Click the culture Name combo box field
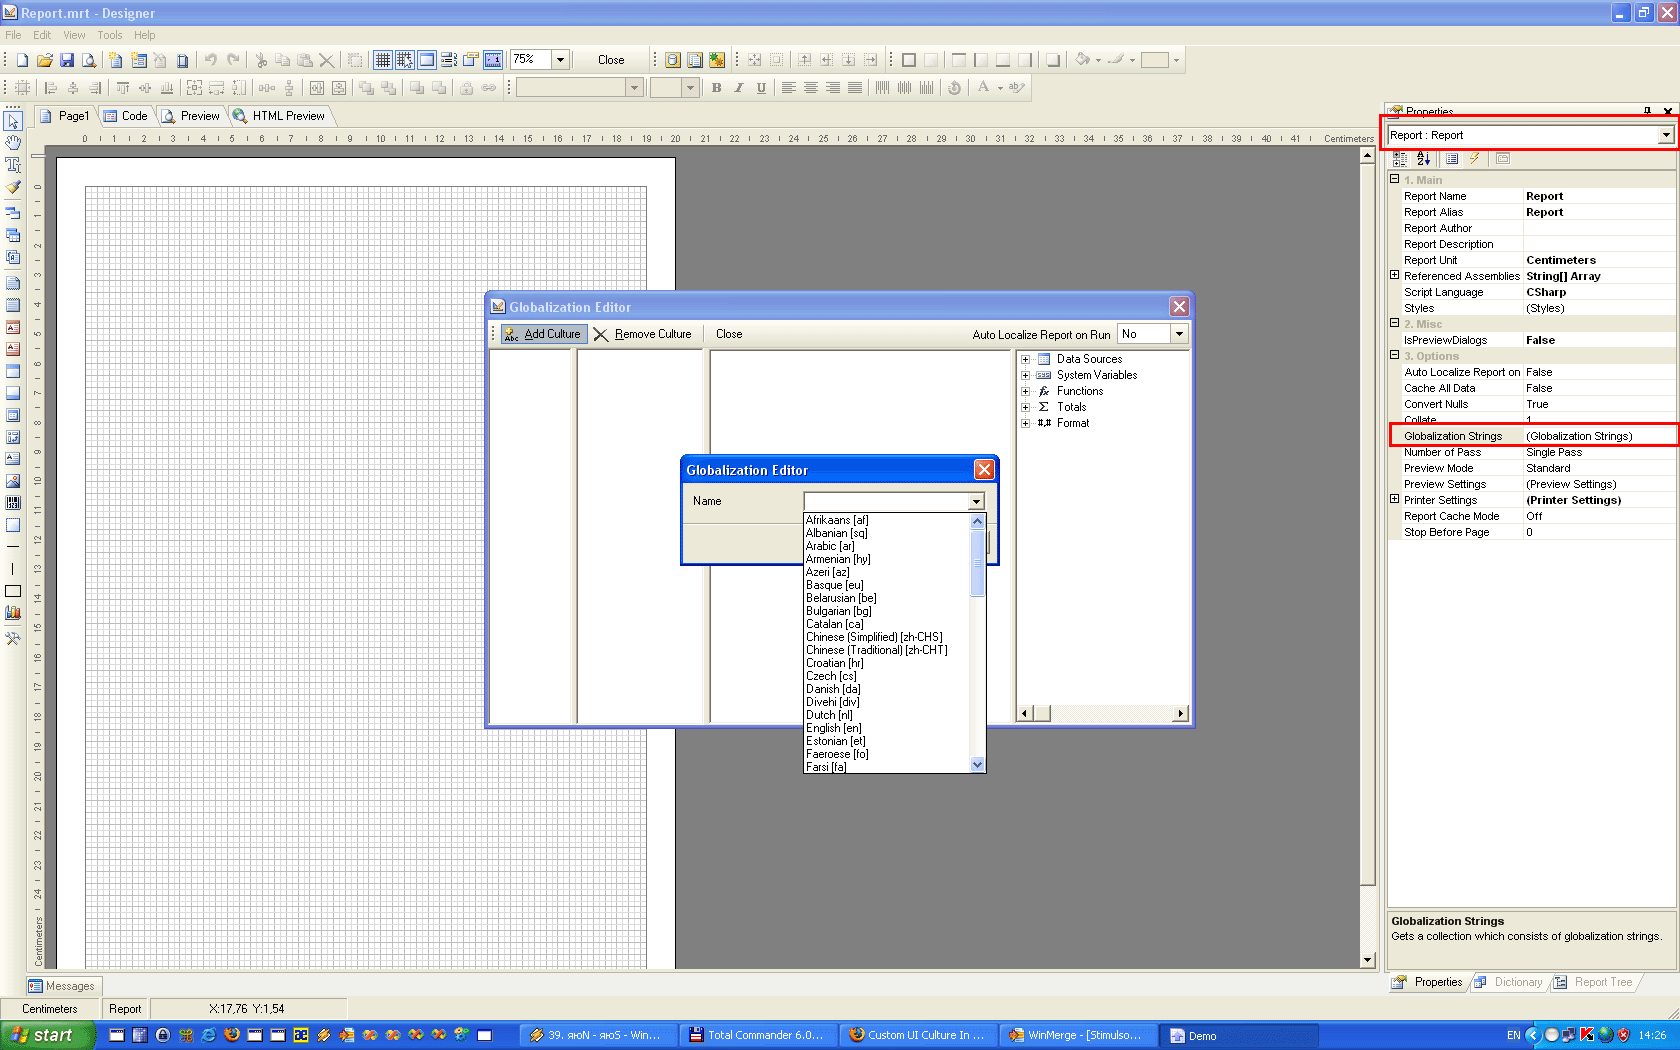The width and height of the screenshot is (1680, 1050). [x=894, y=501]
